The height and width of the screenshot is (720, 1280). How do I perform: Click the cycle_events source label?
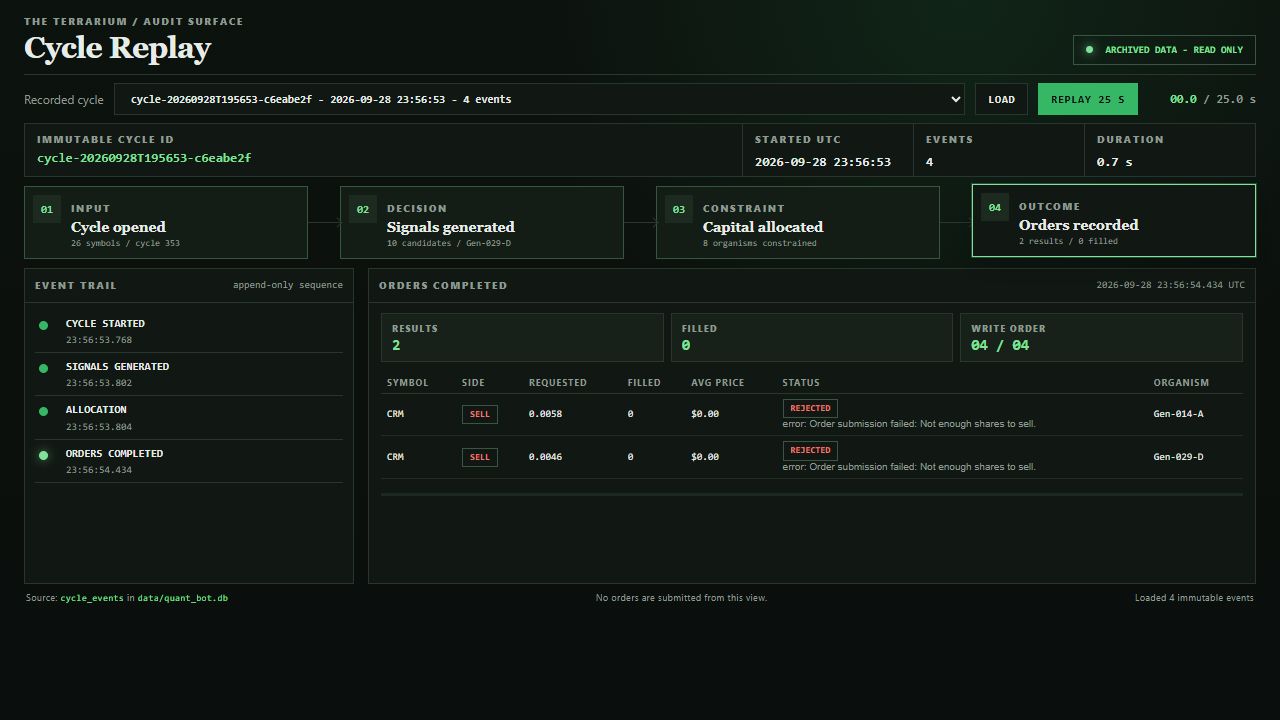pos(91,598)
